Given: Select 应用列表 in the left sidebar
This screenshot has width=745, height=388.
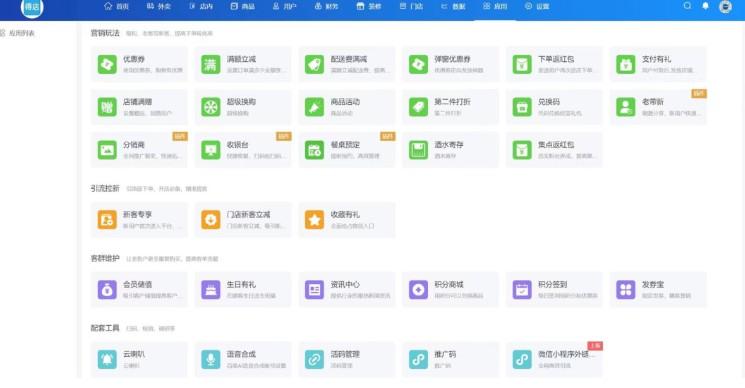Looking at the screenshot, I should pos(18,33).
